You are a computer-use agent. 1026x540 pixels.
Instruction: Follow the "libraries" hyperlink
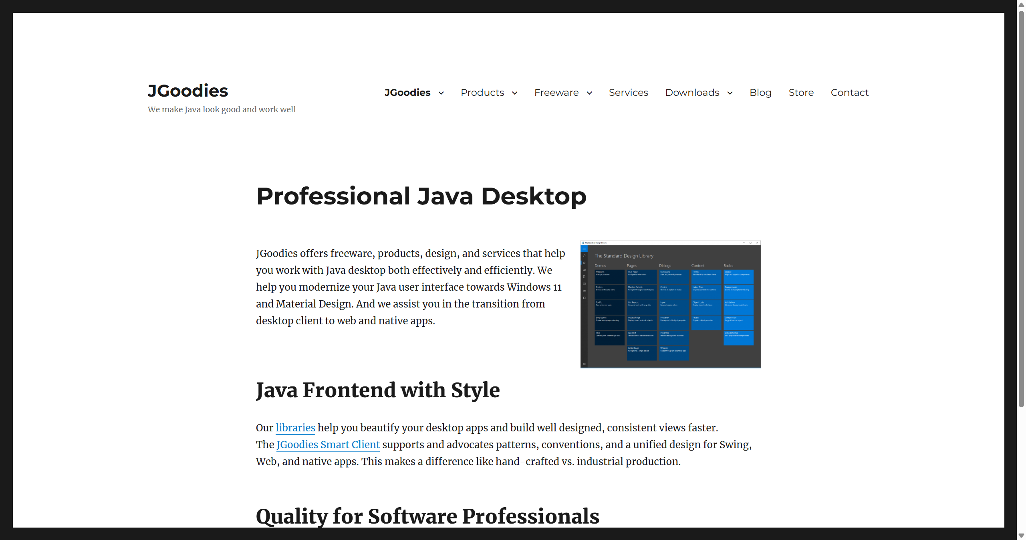295,427
